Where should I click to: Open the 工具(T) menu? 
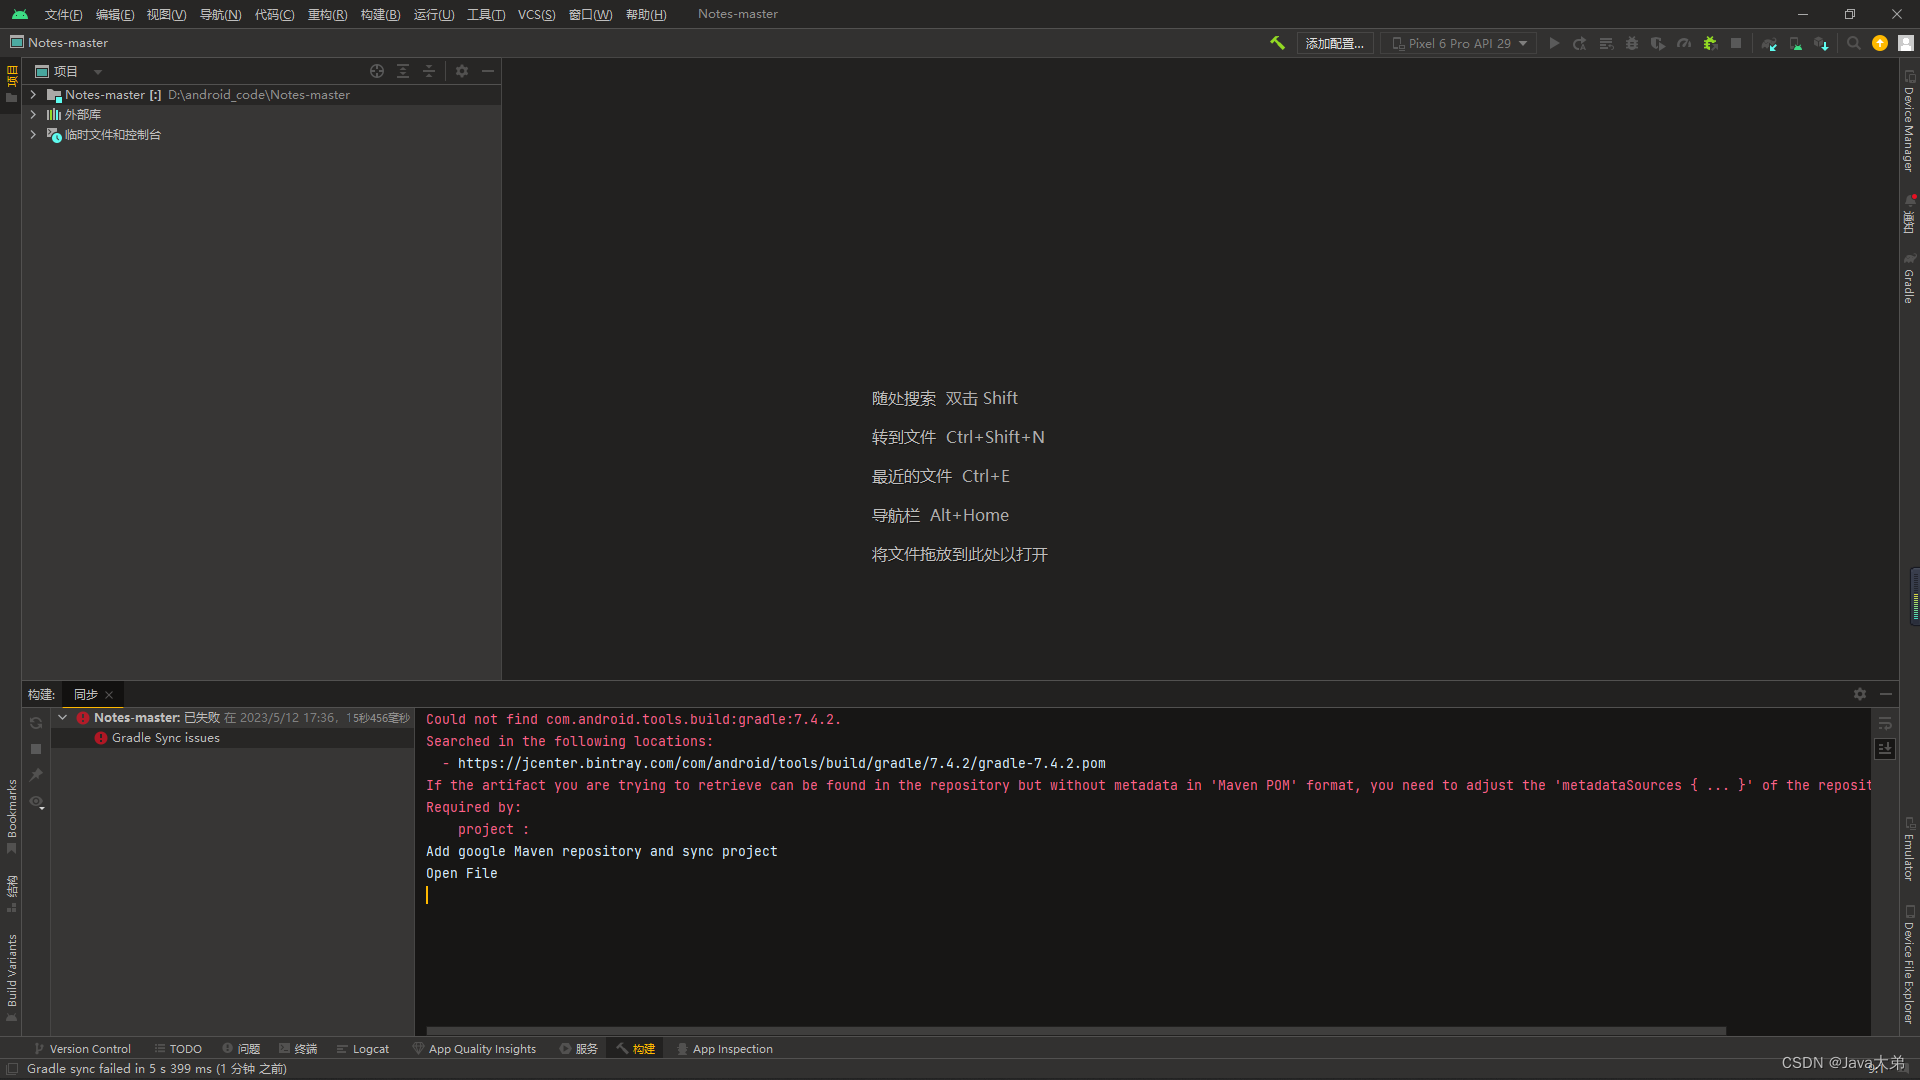click(486, 14)
